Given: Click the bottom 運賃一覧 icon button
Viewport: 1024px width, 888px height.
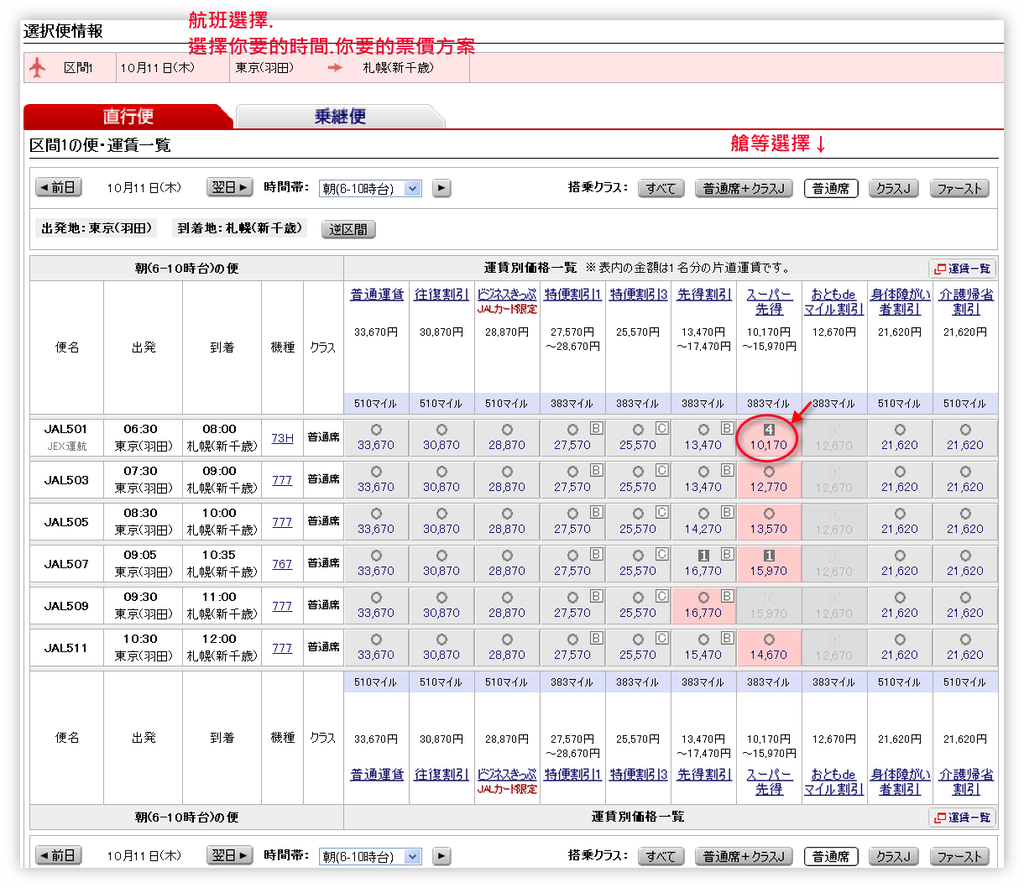Looking at the screenshot, I should pos(962,817).
